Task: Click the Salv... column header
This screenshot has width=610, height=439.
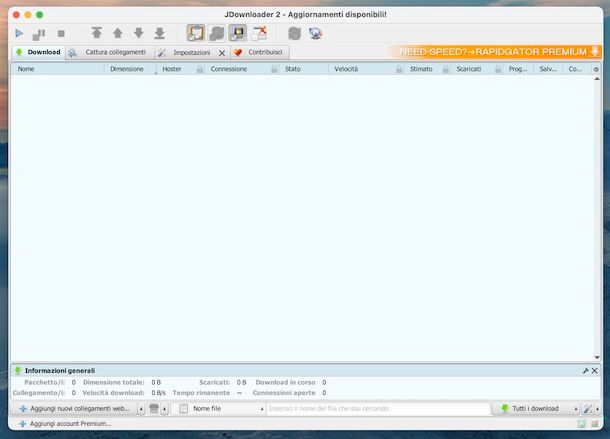Action: [548, 69]
